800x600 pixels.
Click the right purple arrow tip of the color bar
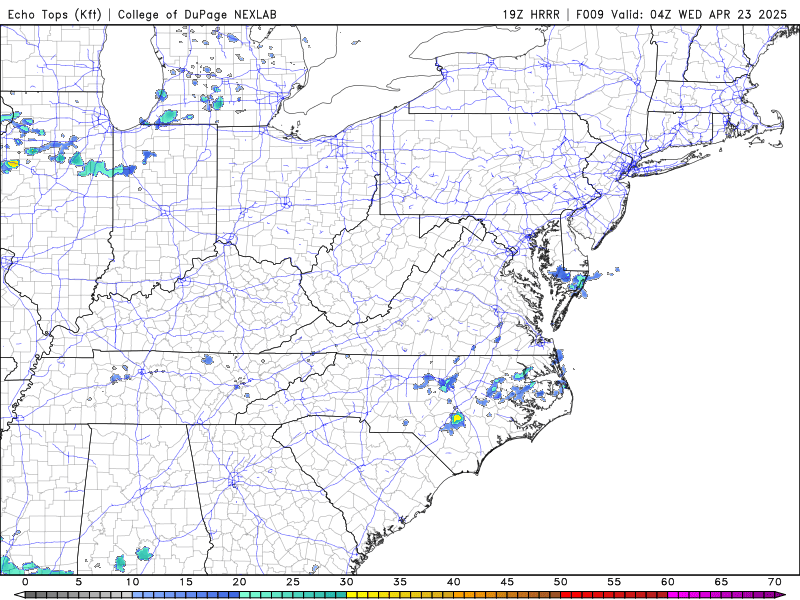click(781, 595)
